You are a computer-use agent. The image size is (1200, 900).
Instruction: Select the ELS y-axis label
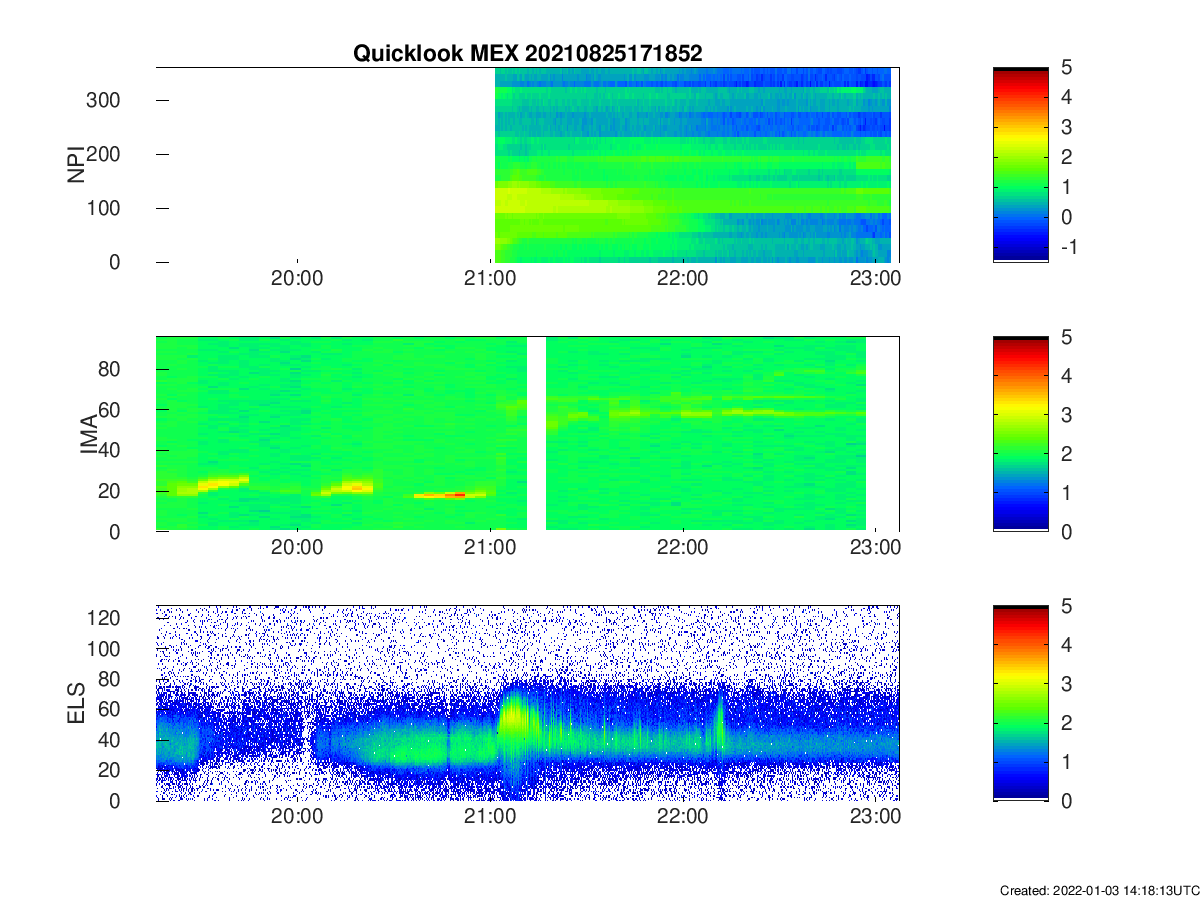coord(75,703)
